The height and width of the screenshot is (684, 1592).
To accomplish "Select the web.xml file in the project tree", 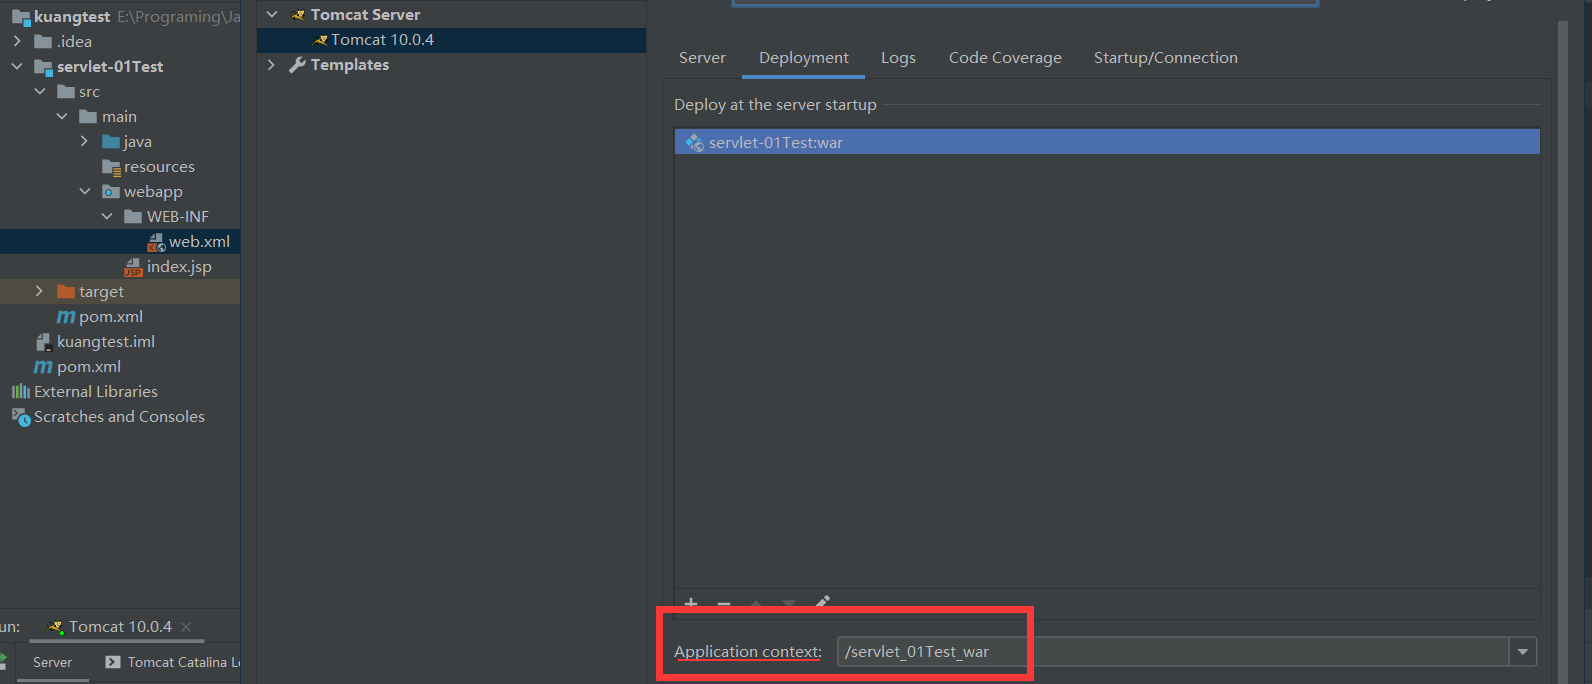I will tap(198, 242).
